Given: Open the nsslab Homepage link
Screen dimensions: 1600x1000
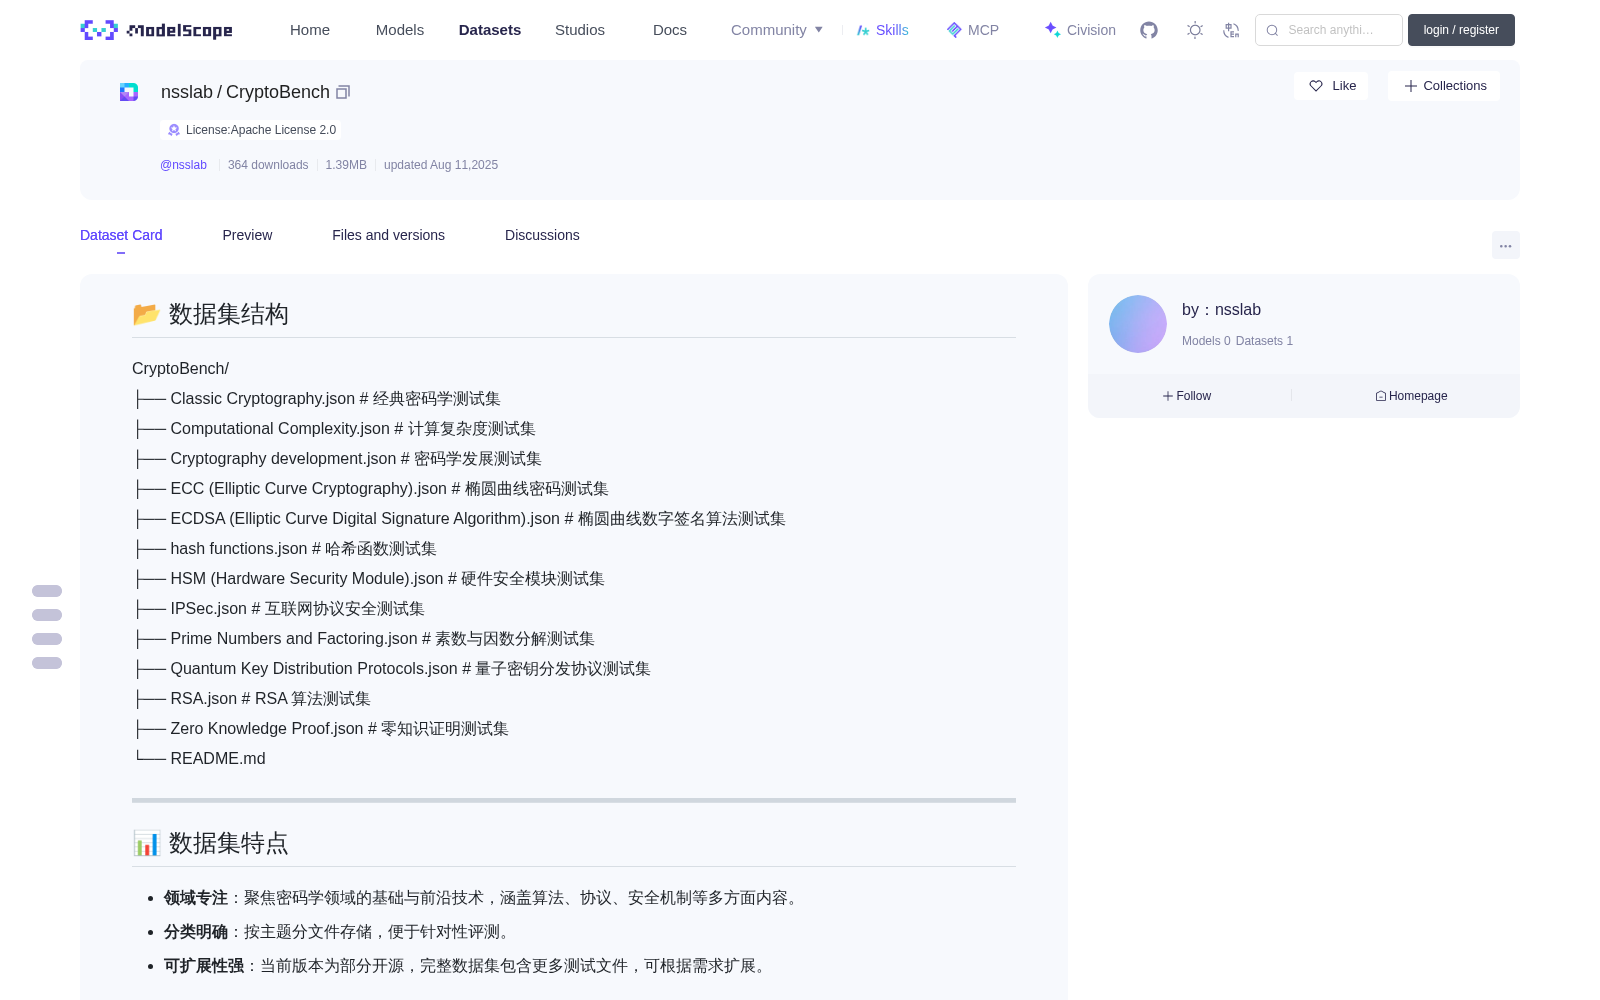Looking at the screenshot, I should 1411,396.
